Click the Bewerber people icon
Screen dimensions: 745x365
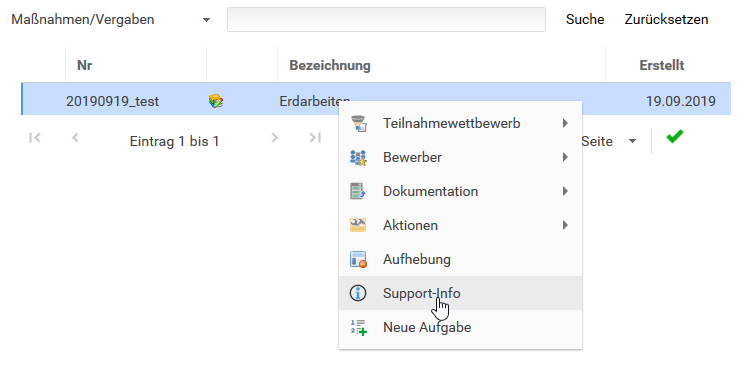click(x=358, y=157)
